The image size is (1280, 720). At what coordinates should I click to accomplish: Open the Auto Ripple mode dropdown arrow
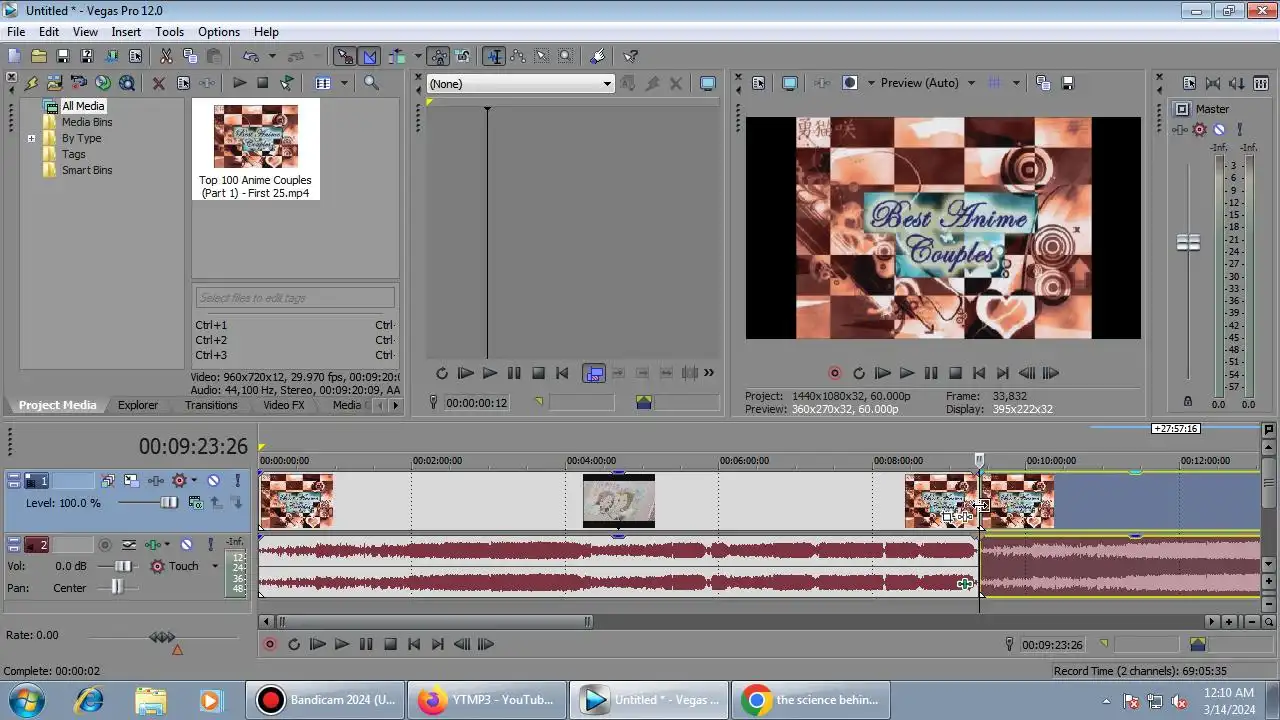pyautogui.click(x=418, y=57)
